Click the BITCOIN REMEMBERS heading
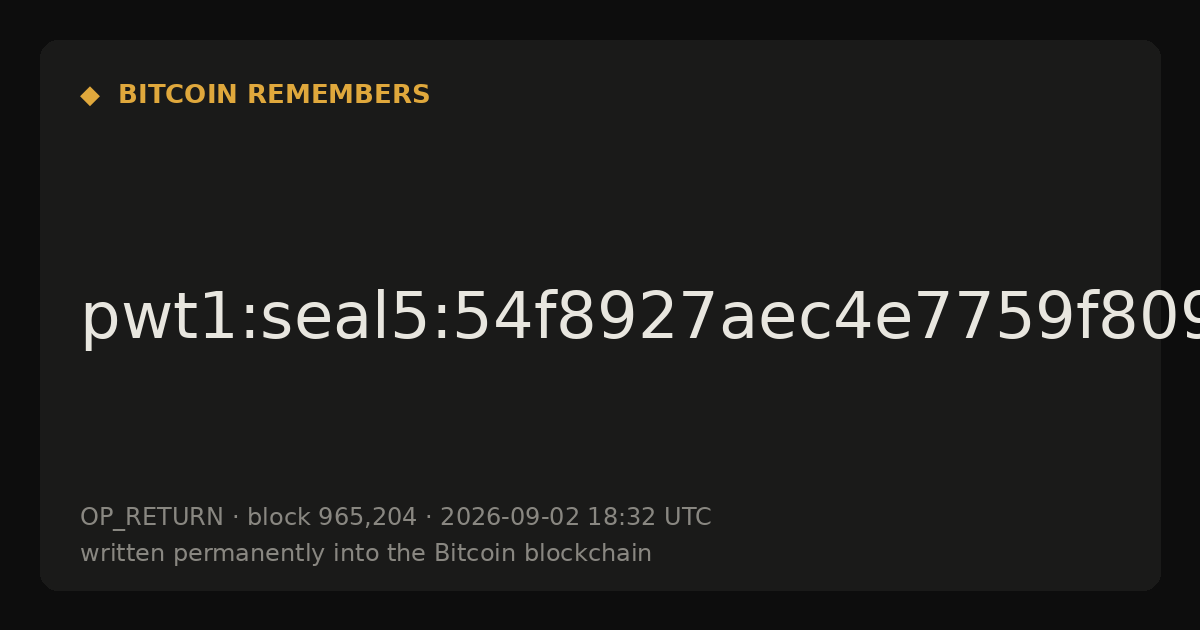This screenshot has width=1200, height=630. [274, 95]
